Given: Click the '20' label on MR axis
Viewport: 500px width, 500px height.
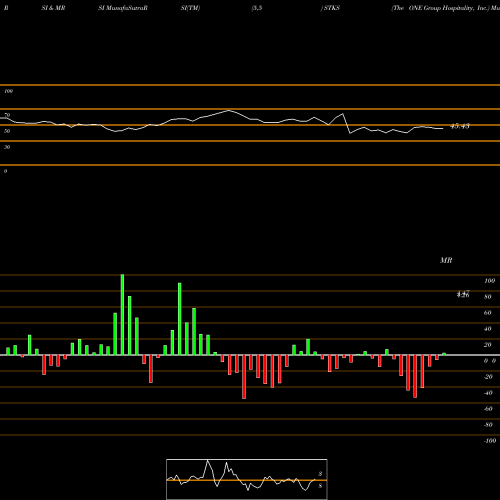Looking at the screenshot, I should coord(488,345).
